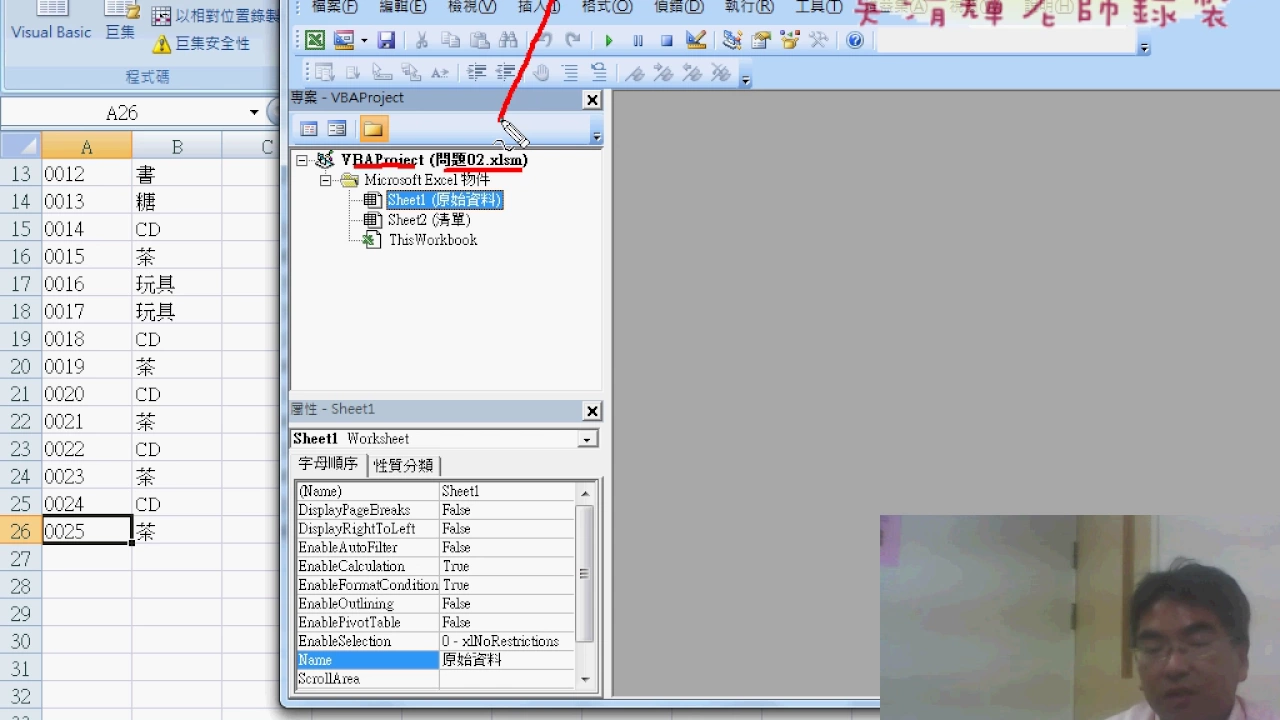The image size is (1280, 720).
Task: Click the Uncomment Block icon
Action: 598,73
